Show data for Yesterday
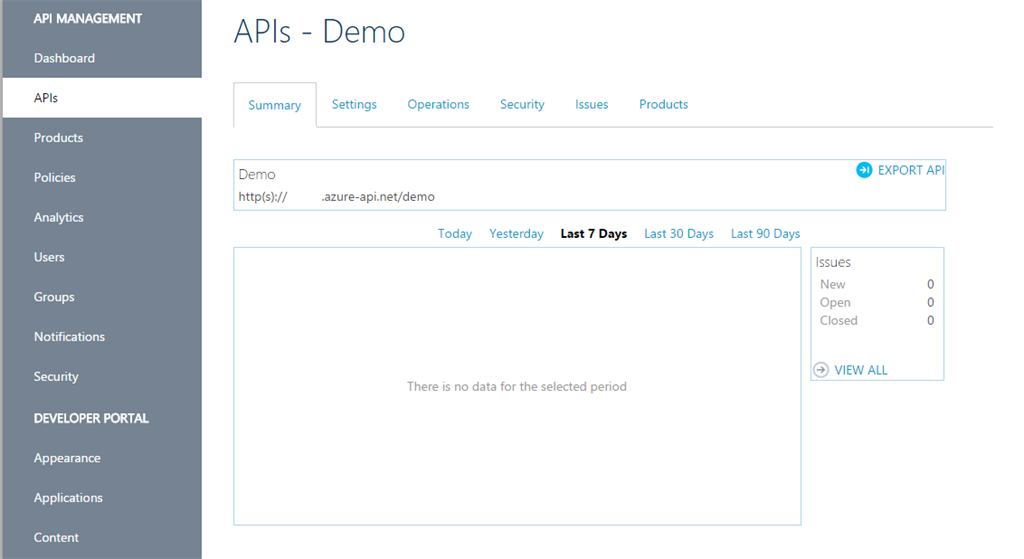The height and width of the screenshot is (559, 1024). tap(516, 234)
